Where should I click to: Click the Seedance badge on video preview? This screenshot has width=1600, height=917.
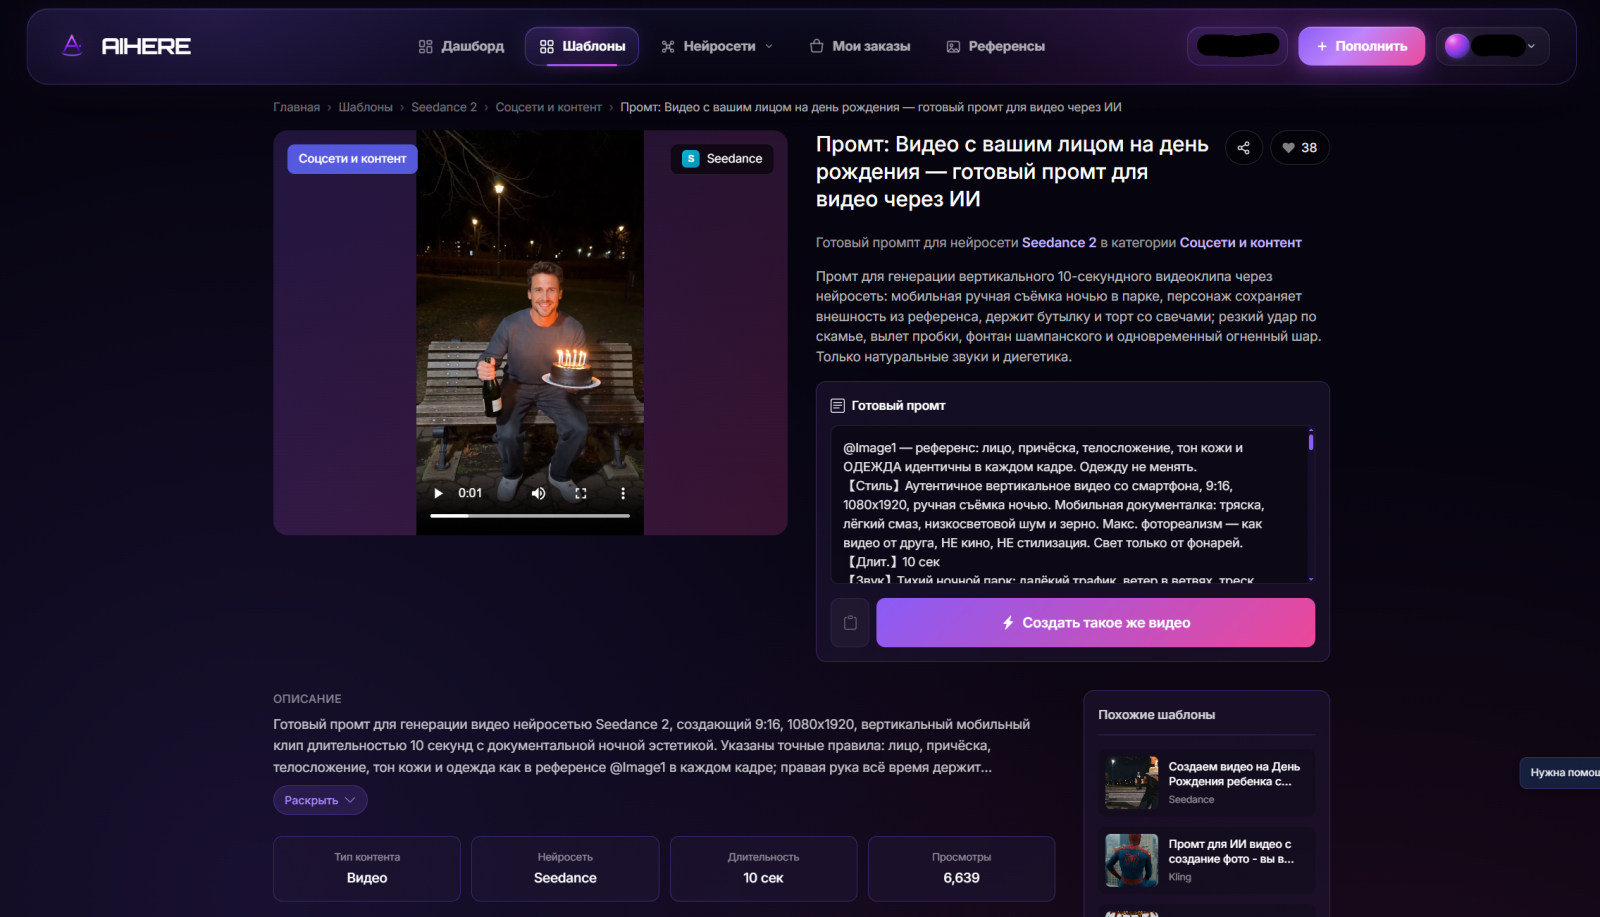point(722,159)
